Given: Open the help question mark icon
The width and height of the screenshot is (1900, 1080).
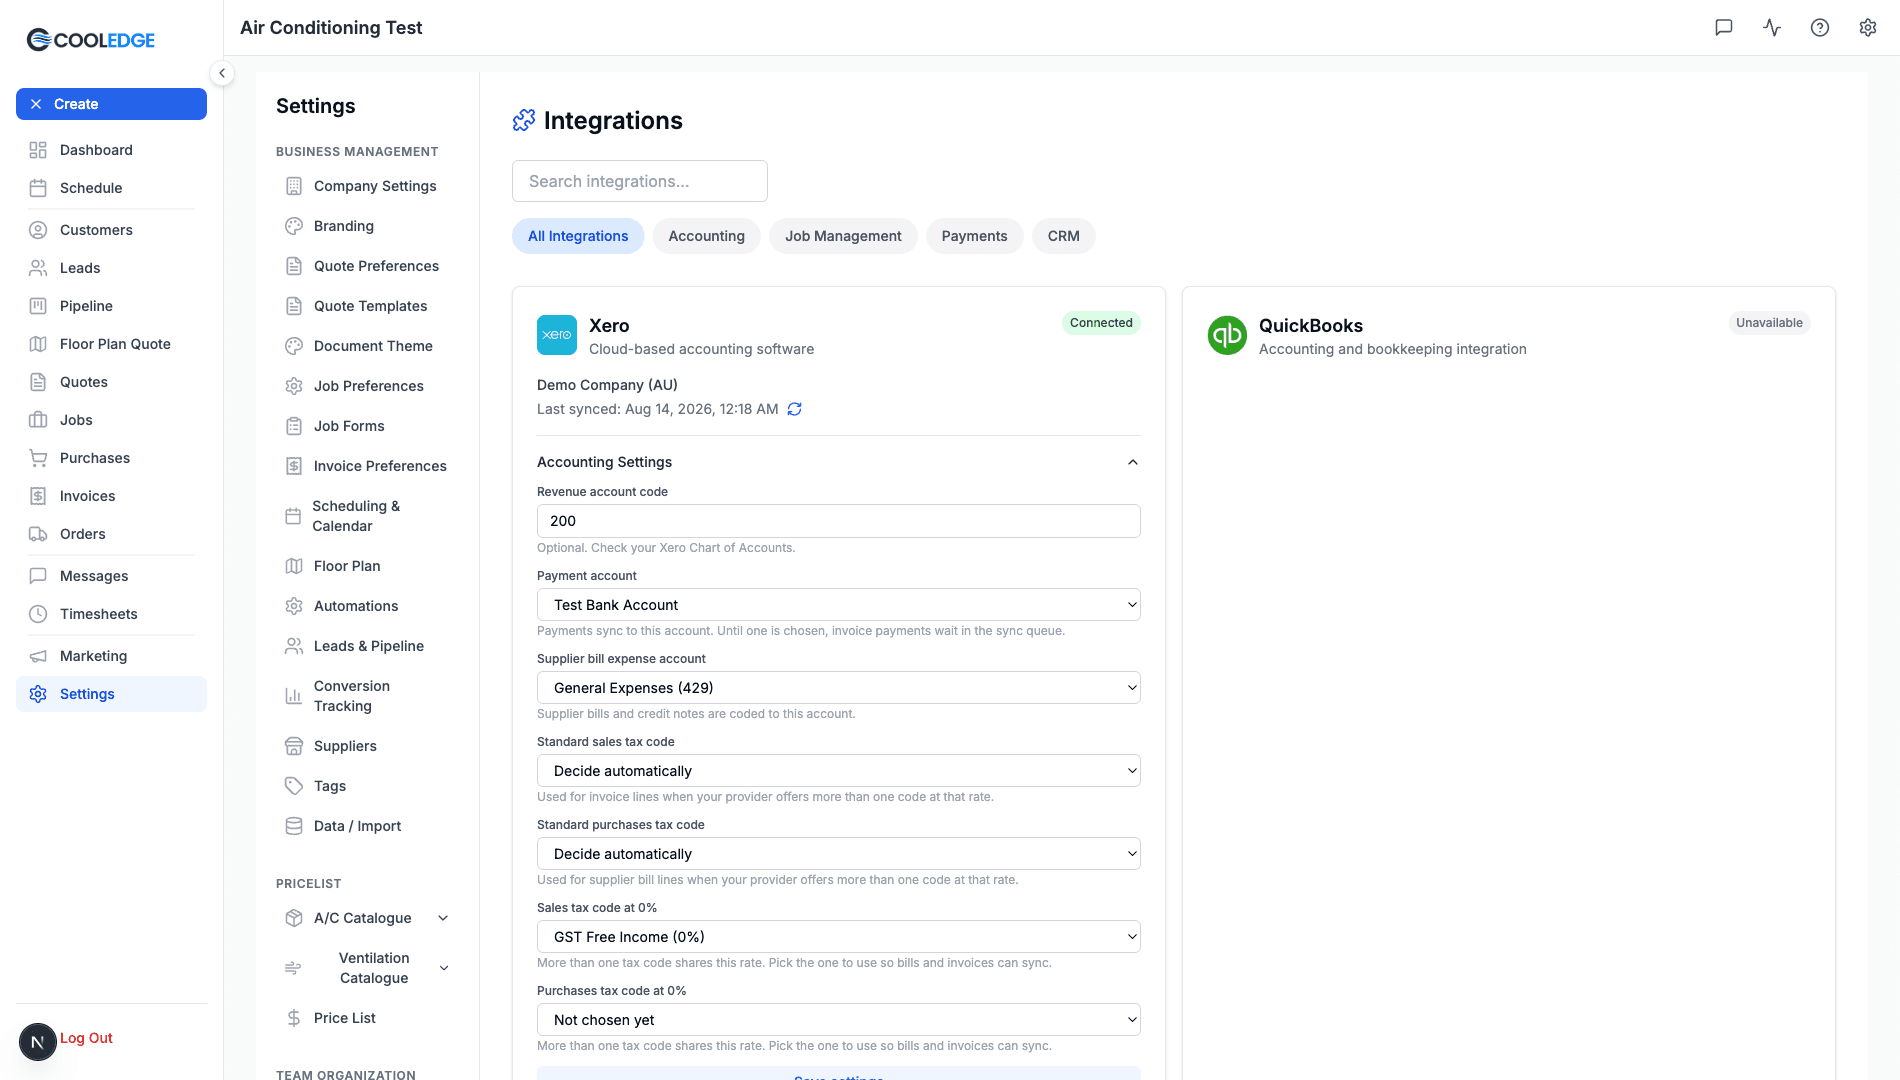Looking at the screenshot, I should click(1820, 28).
